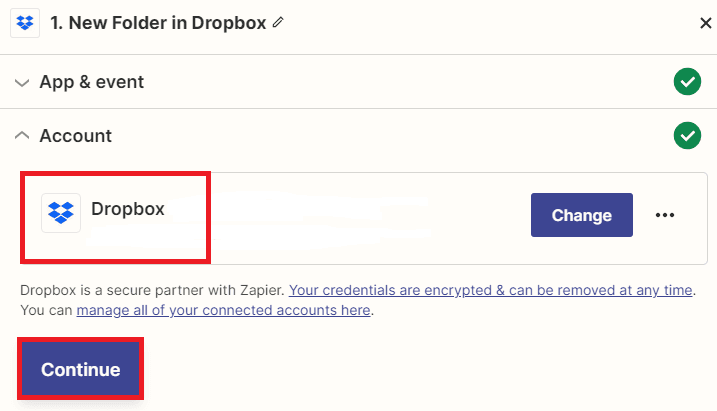
Task: Select the Account section heading
Action: click(76, 135)
